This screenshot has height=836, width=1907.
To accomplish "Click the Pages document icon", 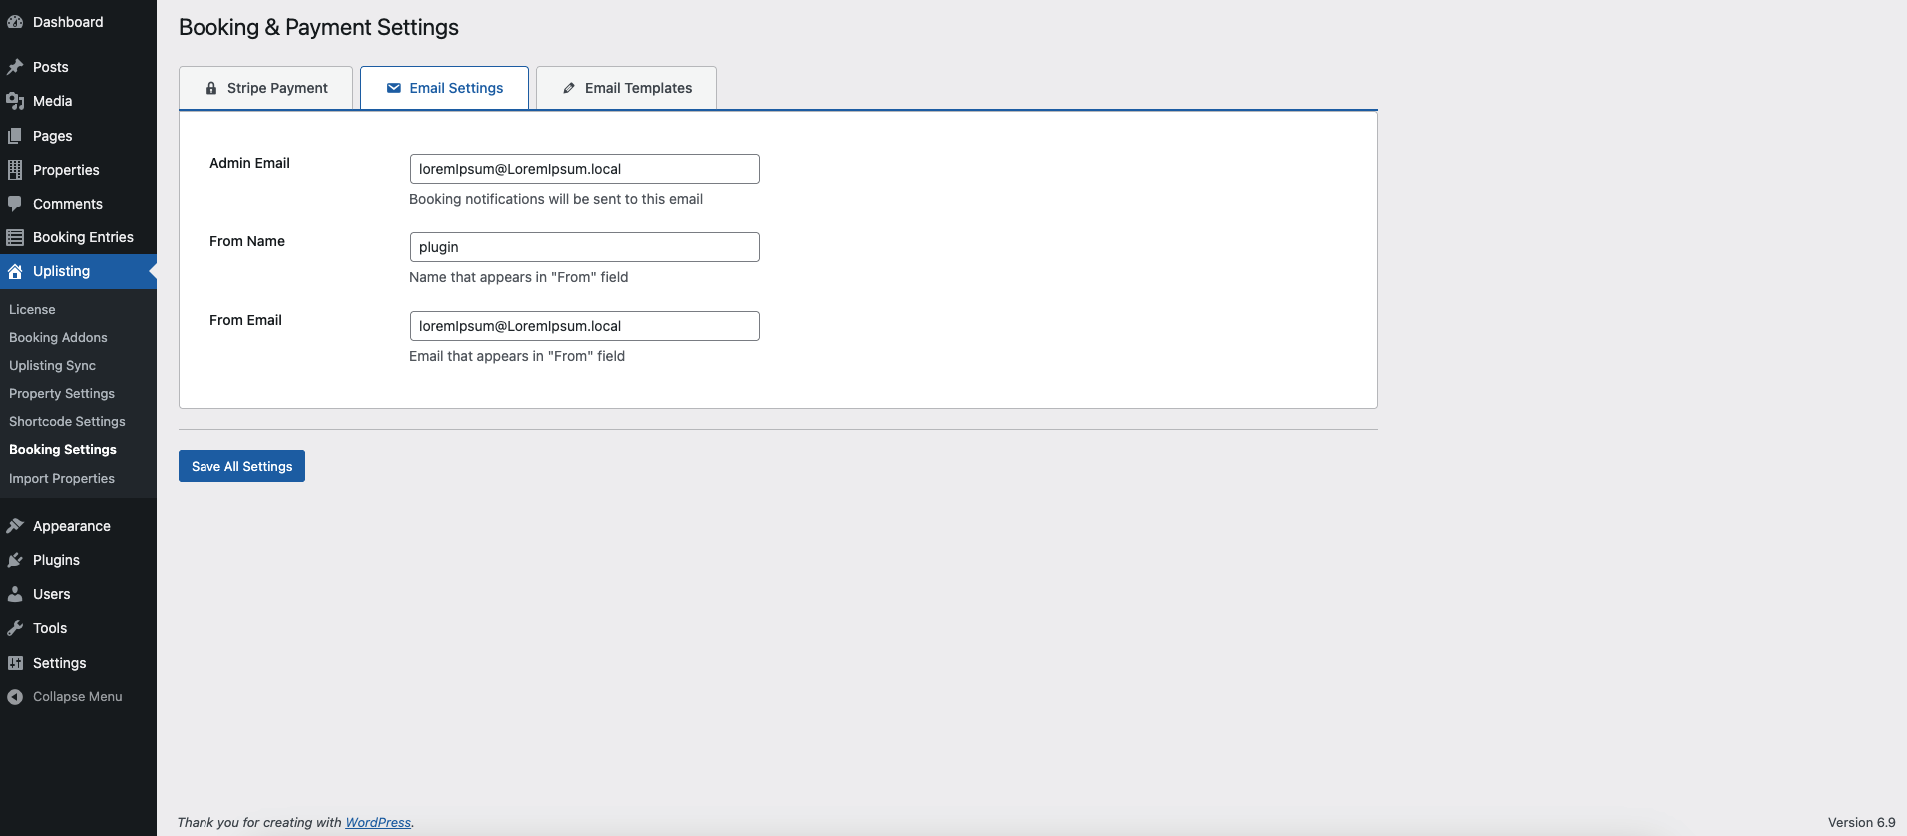I will coord(15,136).
